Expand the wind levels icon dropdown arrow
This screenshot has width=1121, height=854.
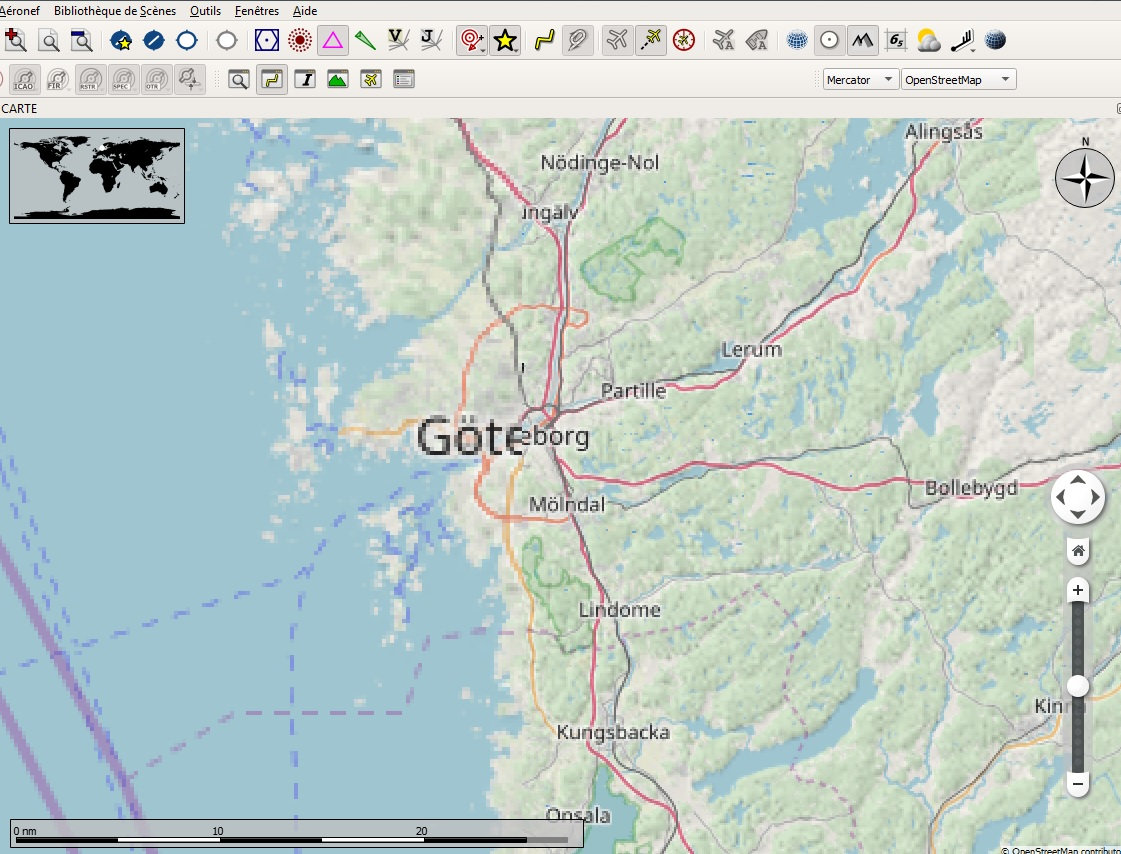973,49
